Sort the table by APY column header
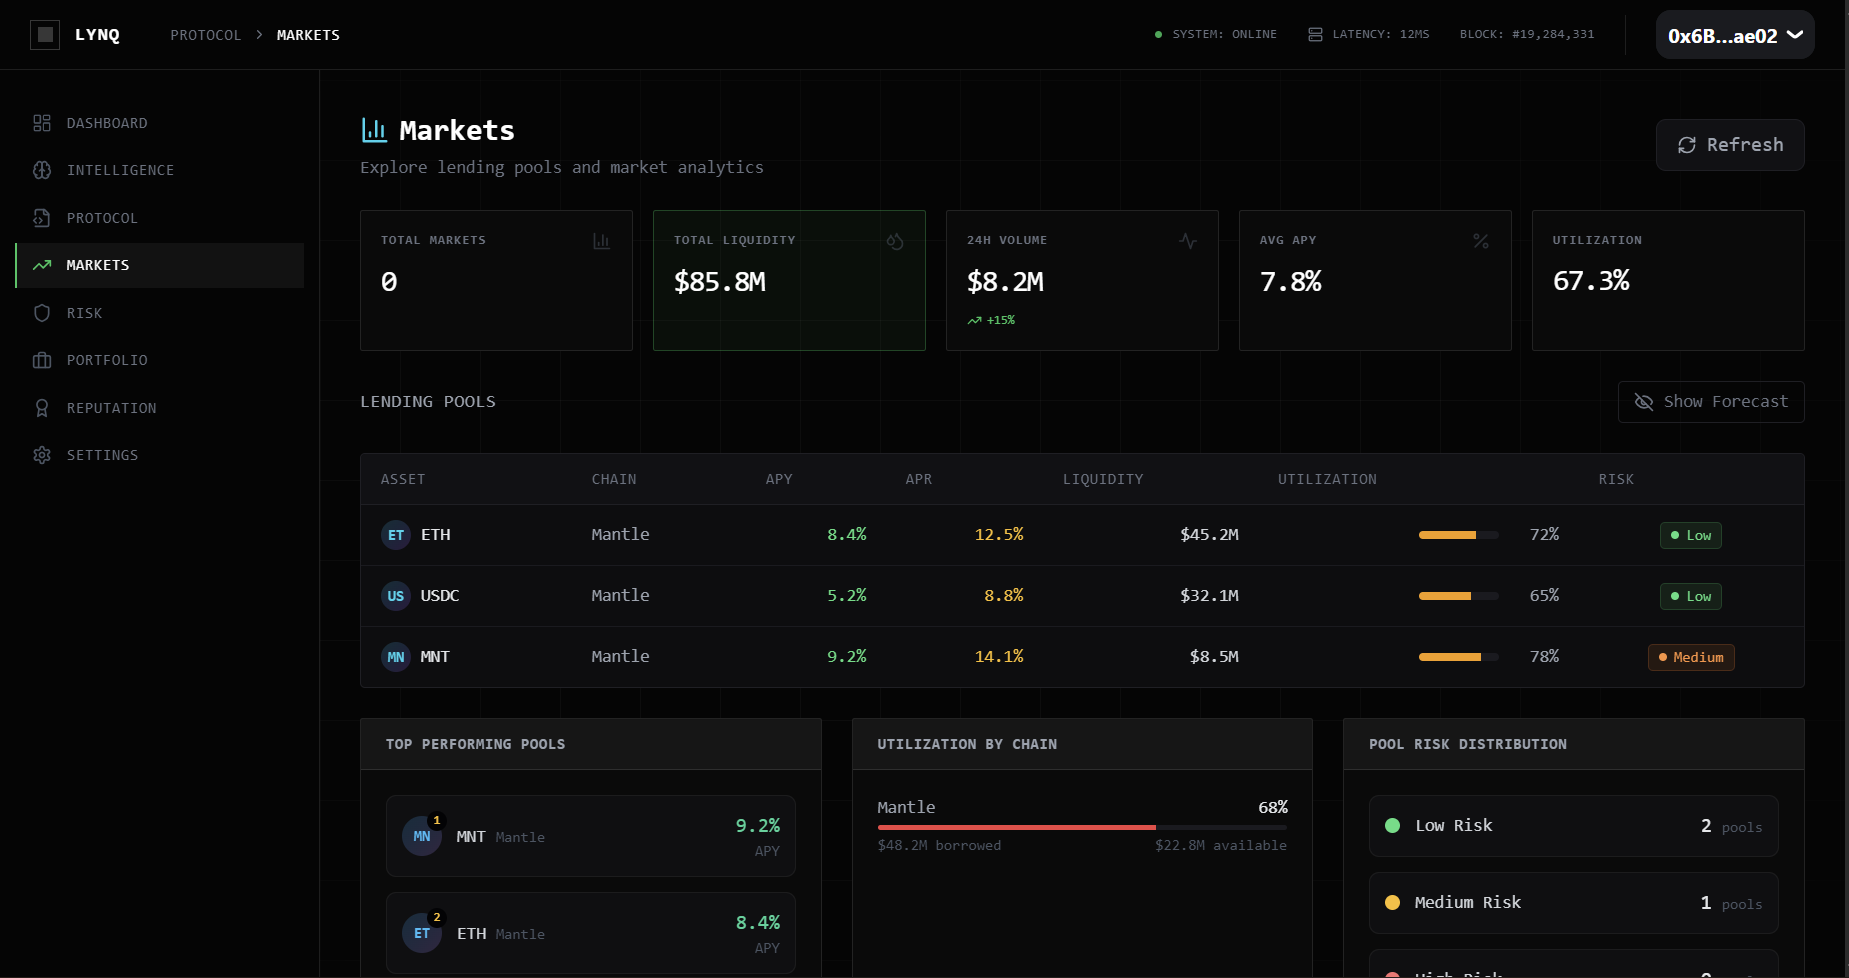 coord(778,479)
